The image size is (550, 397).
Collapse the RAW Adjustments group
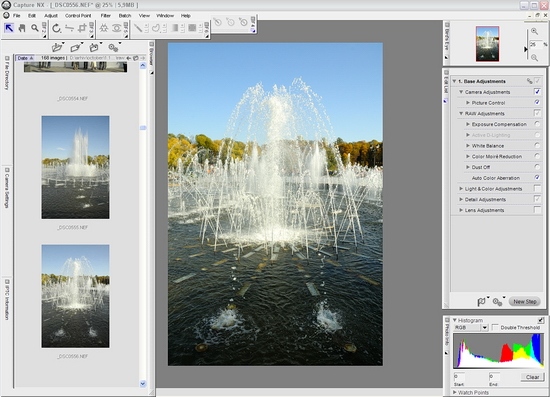(461, 113)
